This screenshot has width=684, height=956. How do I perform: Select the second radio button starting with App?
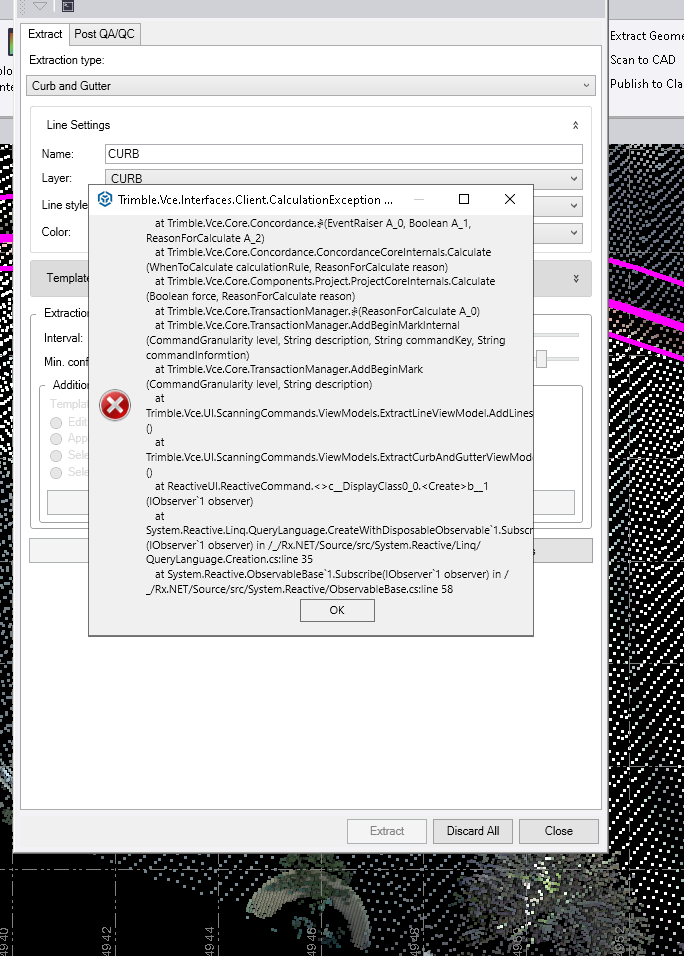click(x=56, y=439)
